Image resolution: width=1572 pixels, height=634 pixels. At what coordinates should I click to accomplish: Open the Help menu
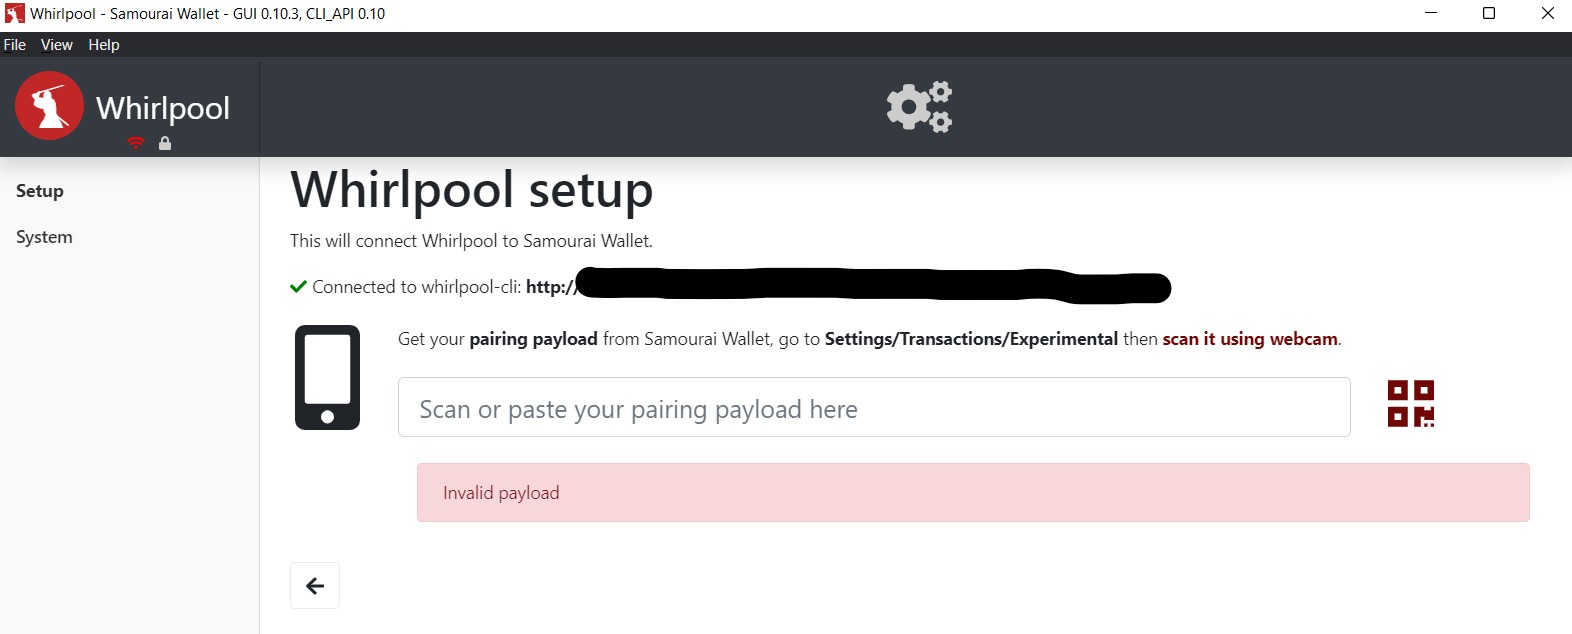(x=104, y=45)
